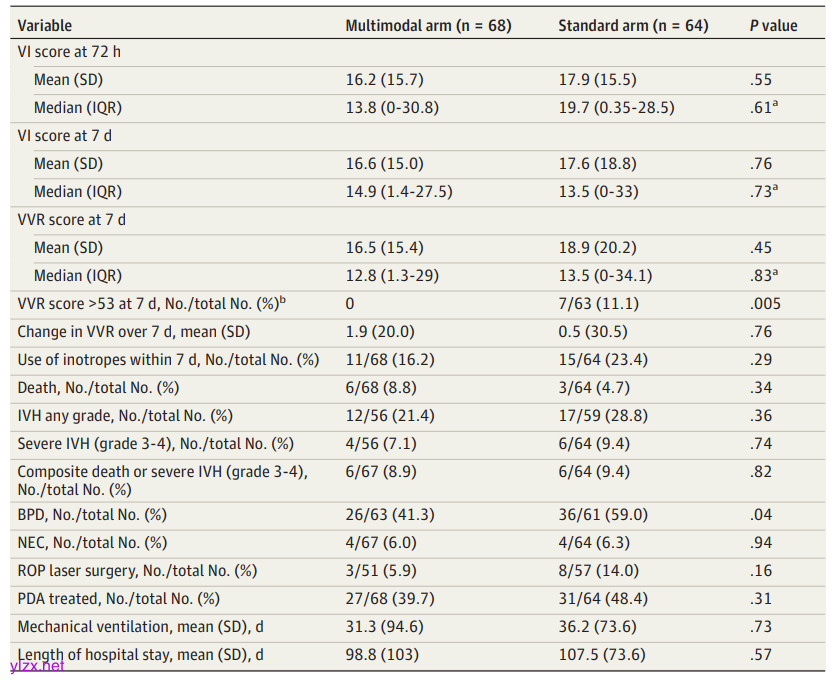Select the Death row label
The image size is (840, 681).
[98, 387]
